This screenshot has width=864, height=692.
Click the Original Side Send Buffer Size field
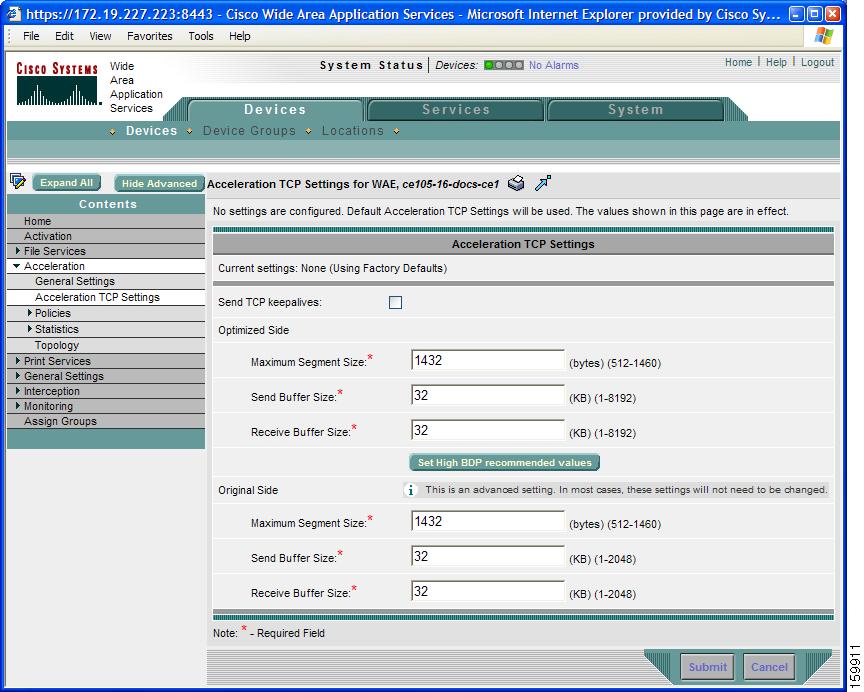[x=488, y=556]
